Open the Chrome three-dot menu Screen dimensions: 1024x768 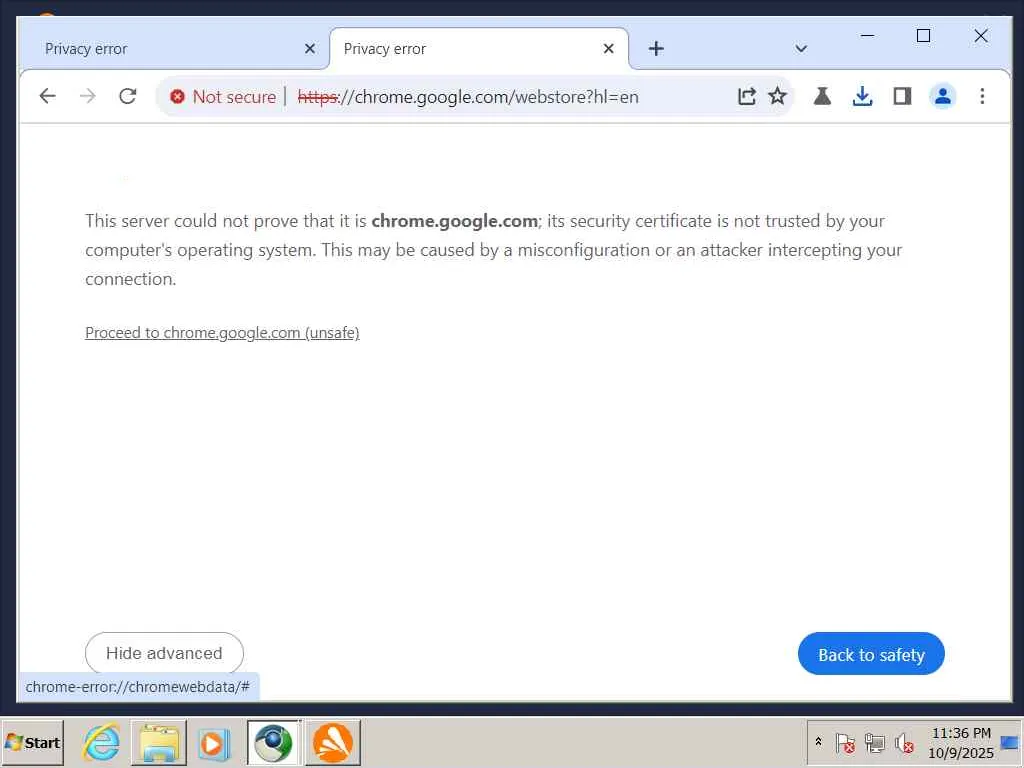[x=982, y=97]
